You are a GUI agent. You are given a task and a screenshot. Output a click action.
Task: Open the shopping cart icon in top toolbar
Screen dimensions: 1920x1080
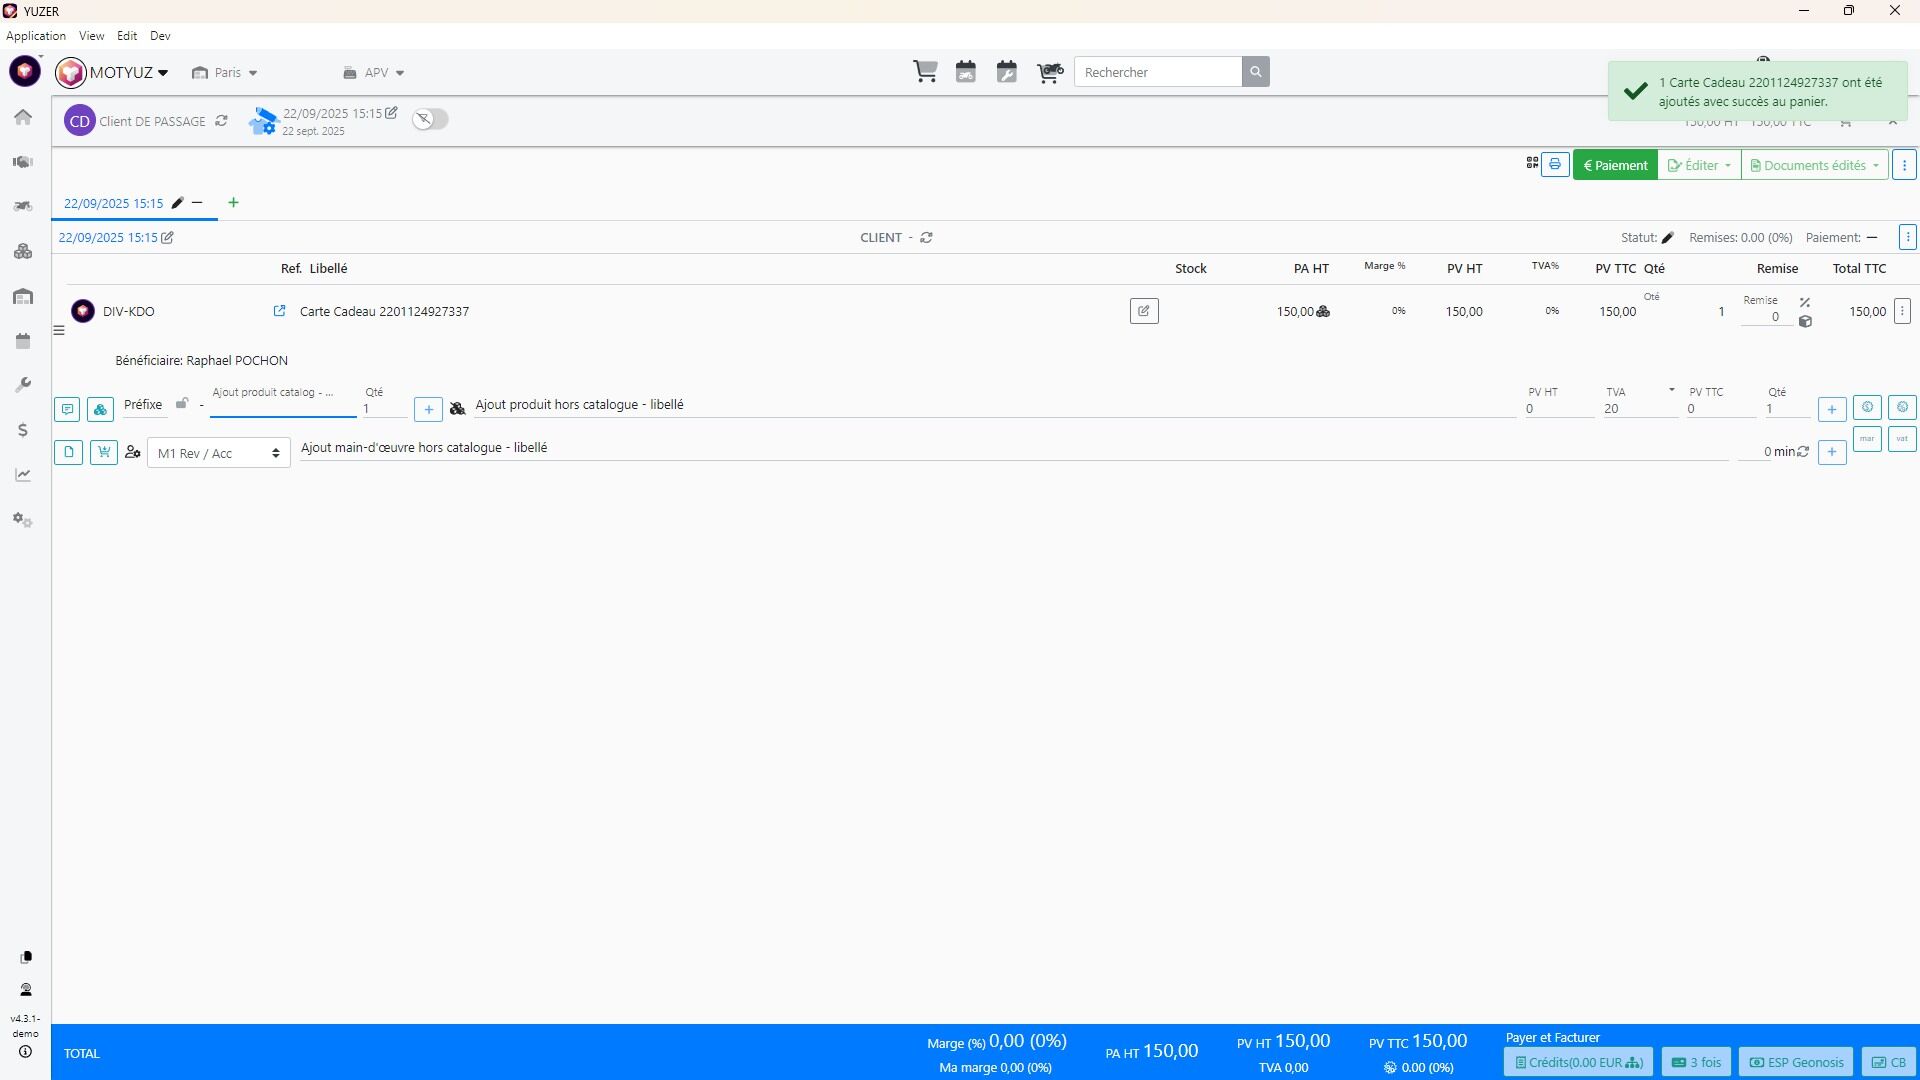point(925,72)
